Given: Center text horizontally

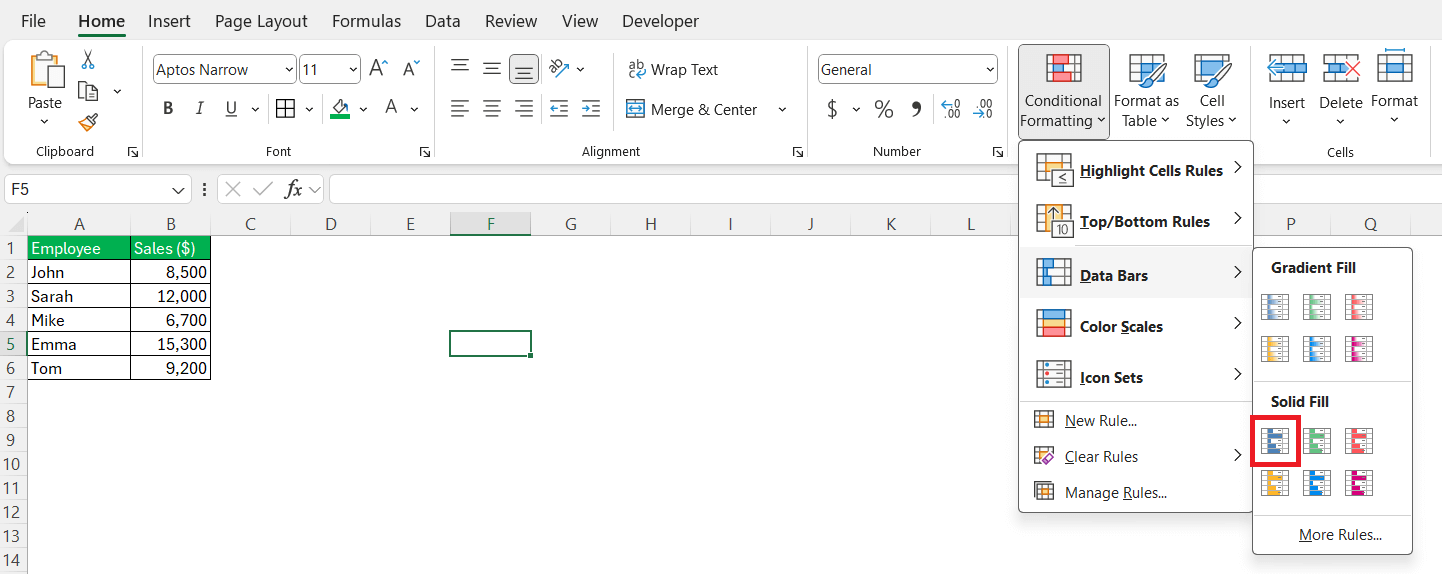Looking at the screenshot, I should [x=492, y=108].
